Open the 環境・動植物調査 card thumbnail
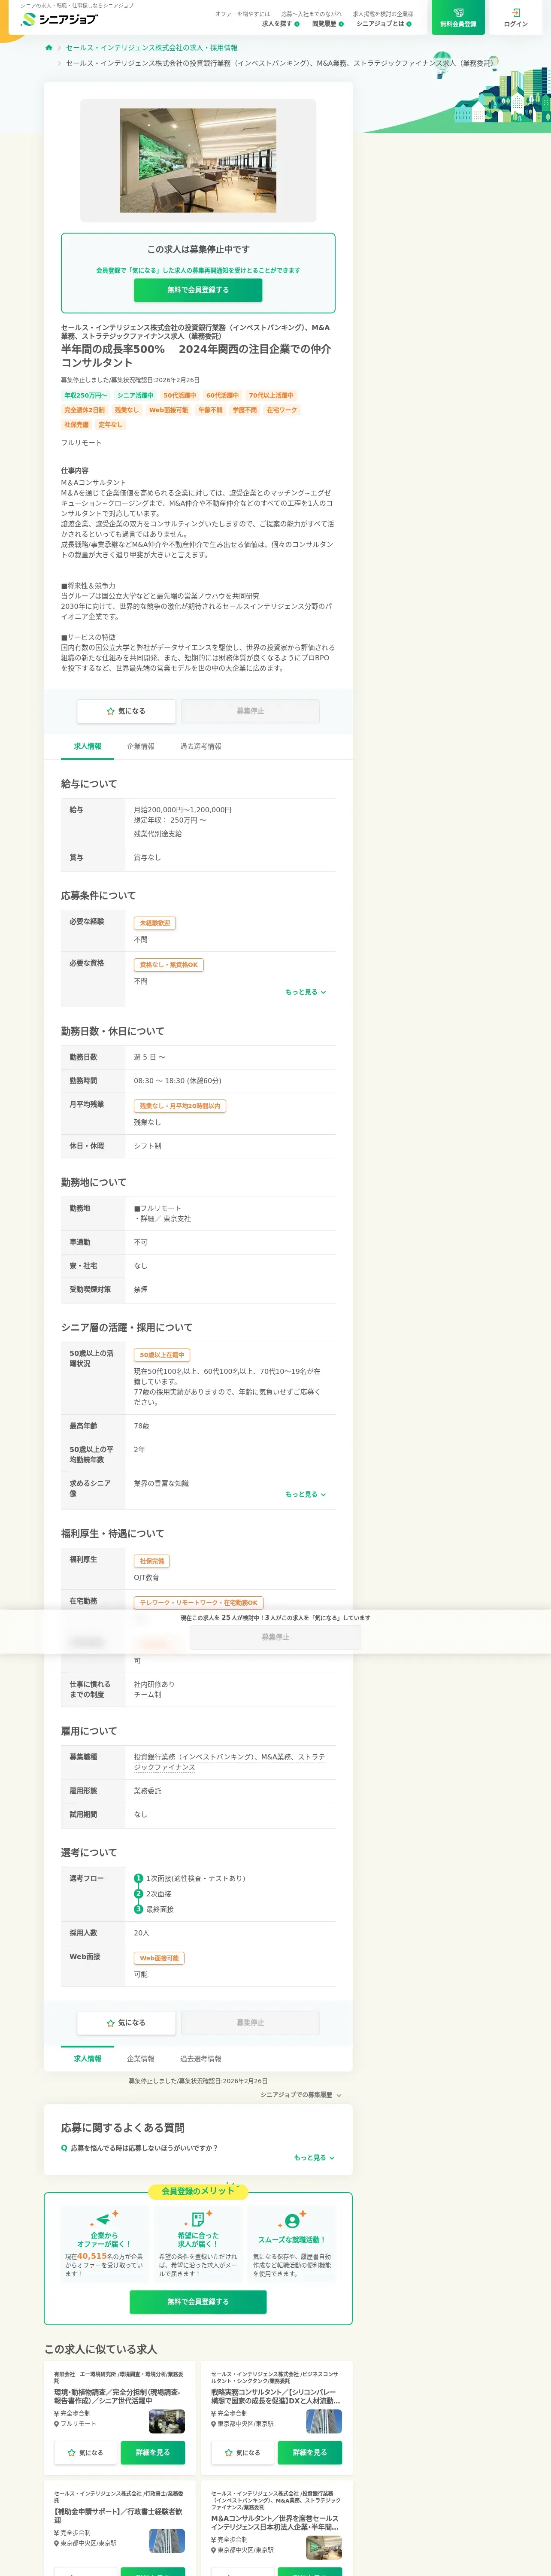The height and width of the screenshot is (2576, 551). point(167,2421)
